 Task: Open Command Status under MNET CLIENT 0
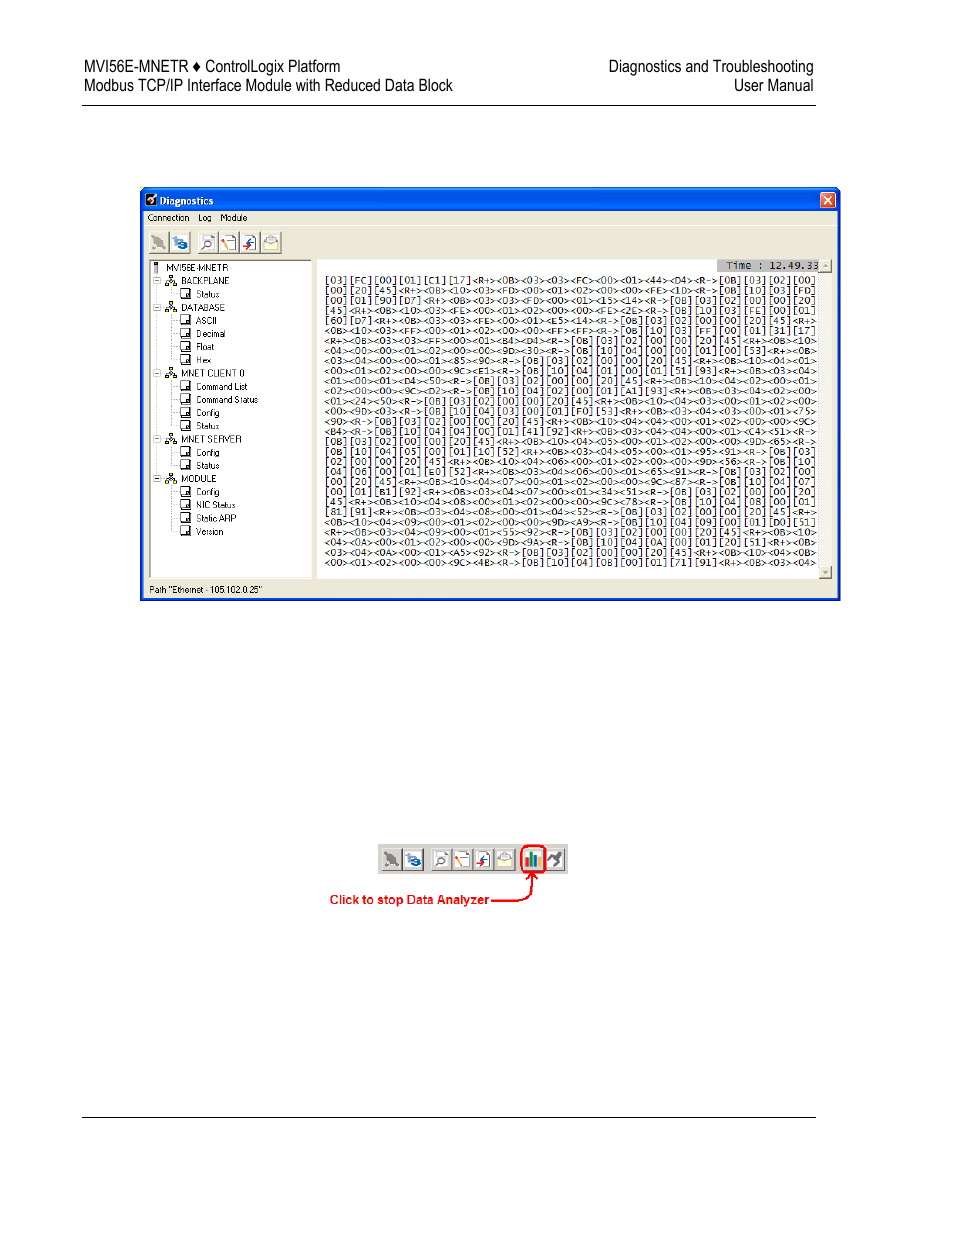(x=227, y=400)
